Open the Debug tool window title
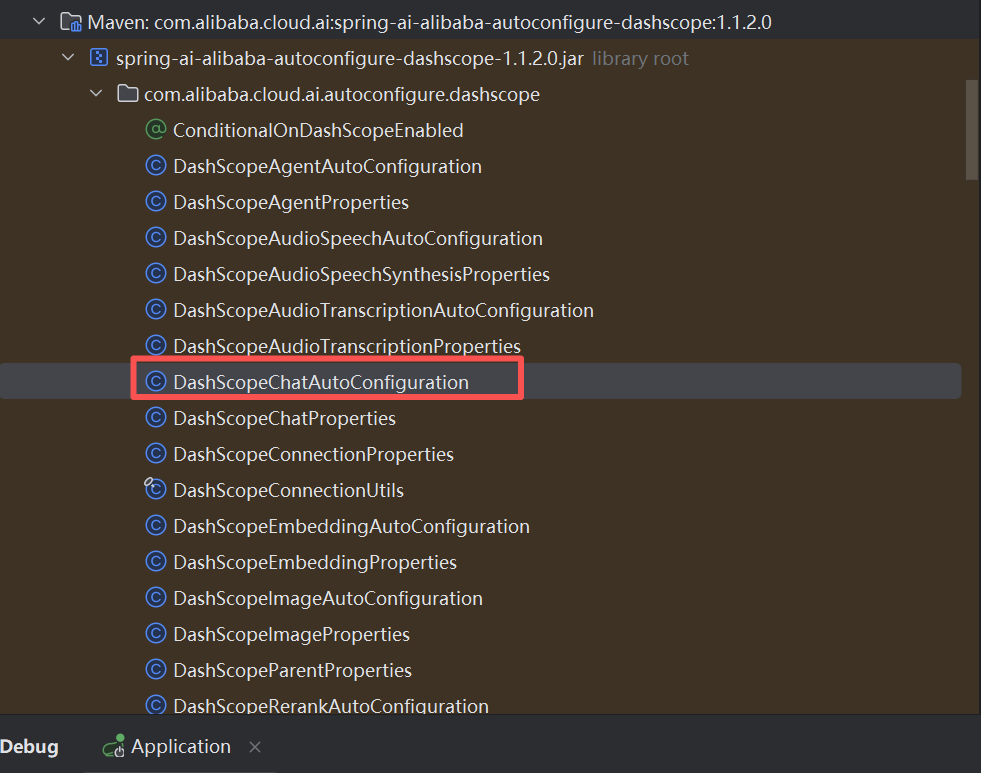This screenshot has height=773, width=981. point(29,747)
